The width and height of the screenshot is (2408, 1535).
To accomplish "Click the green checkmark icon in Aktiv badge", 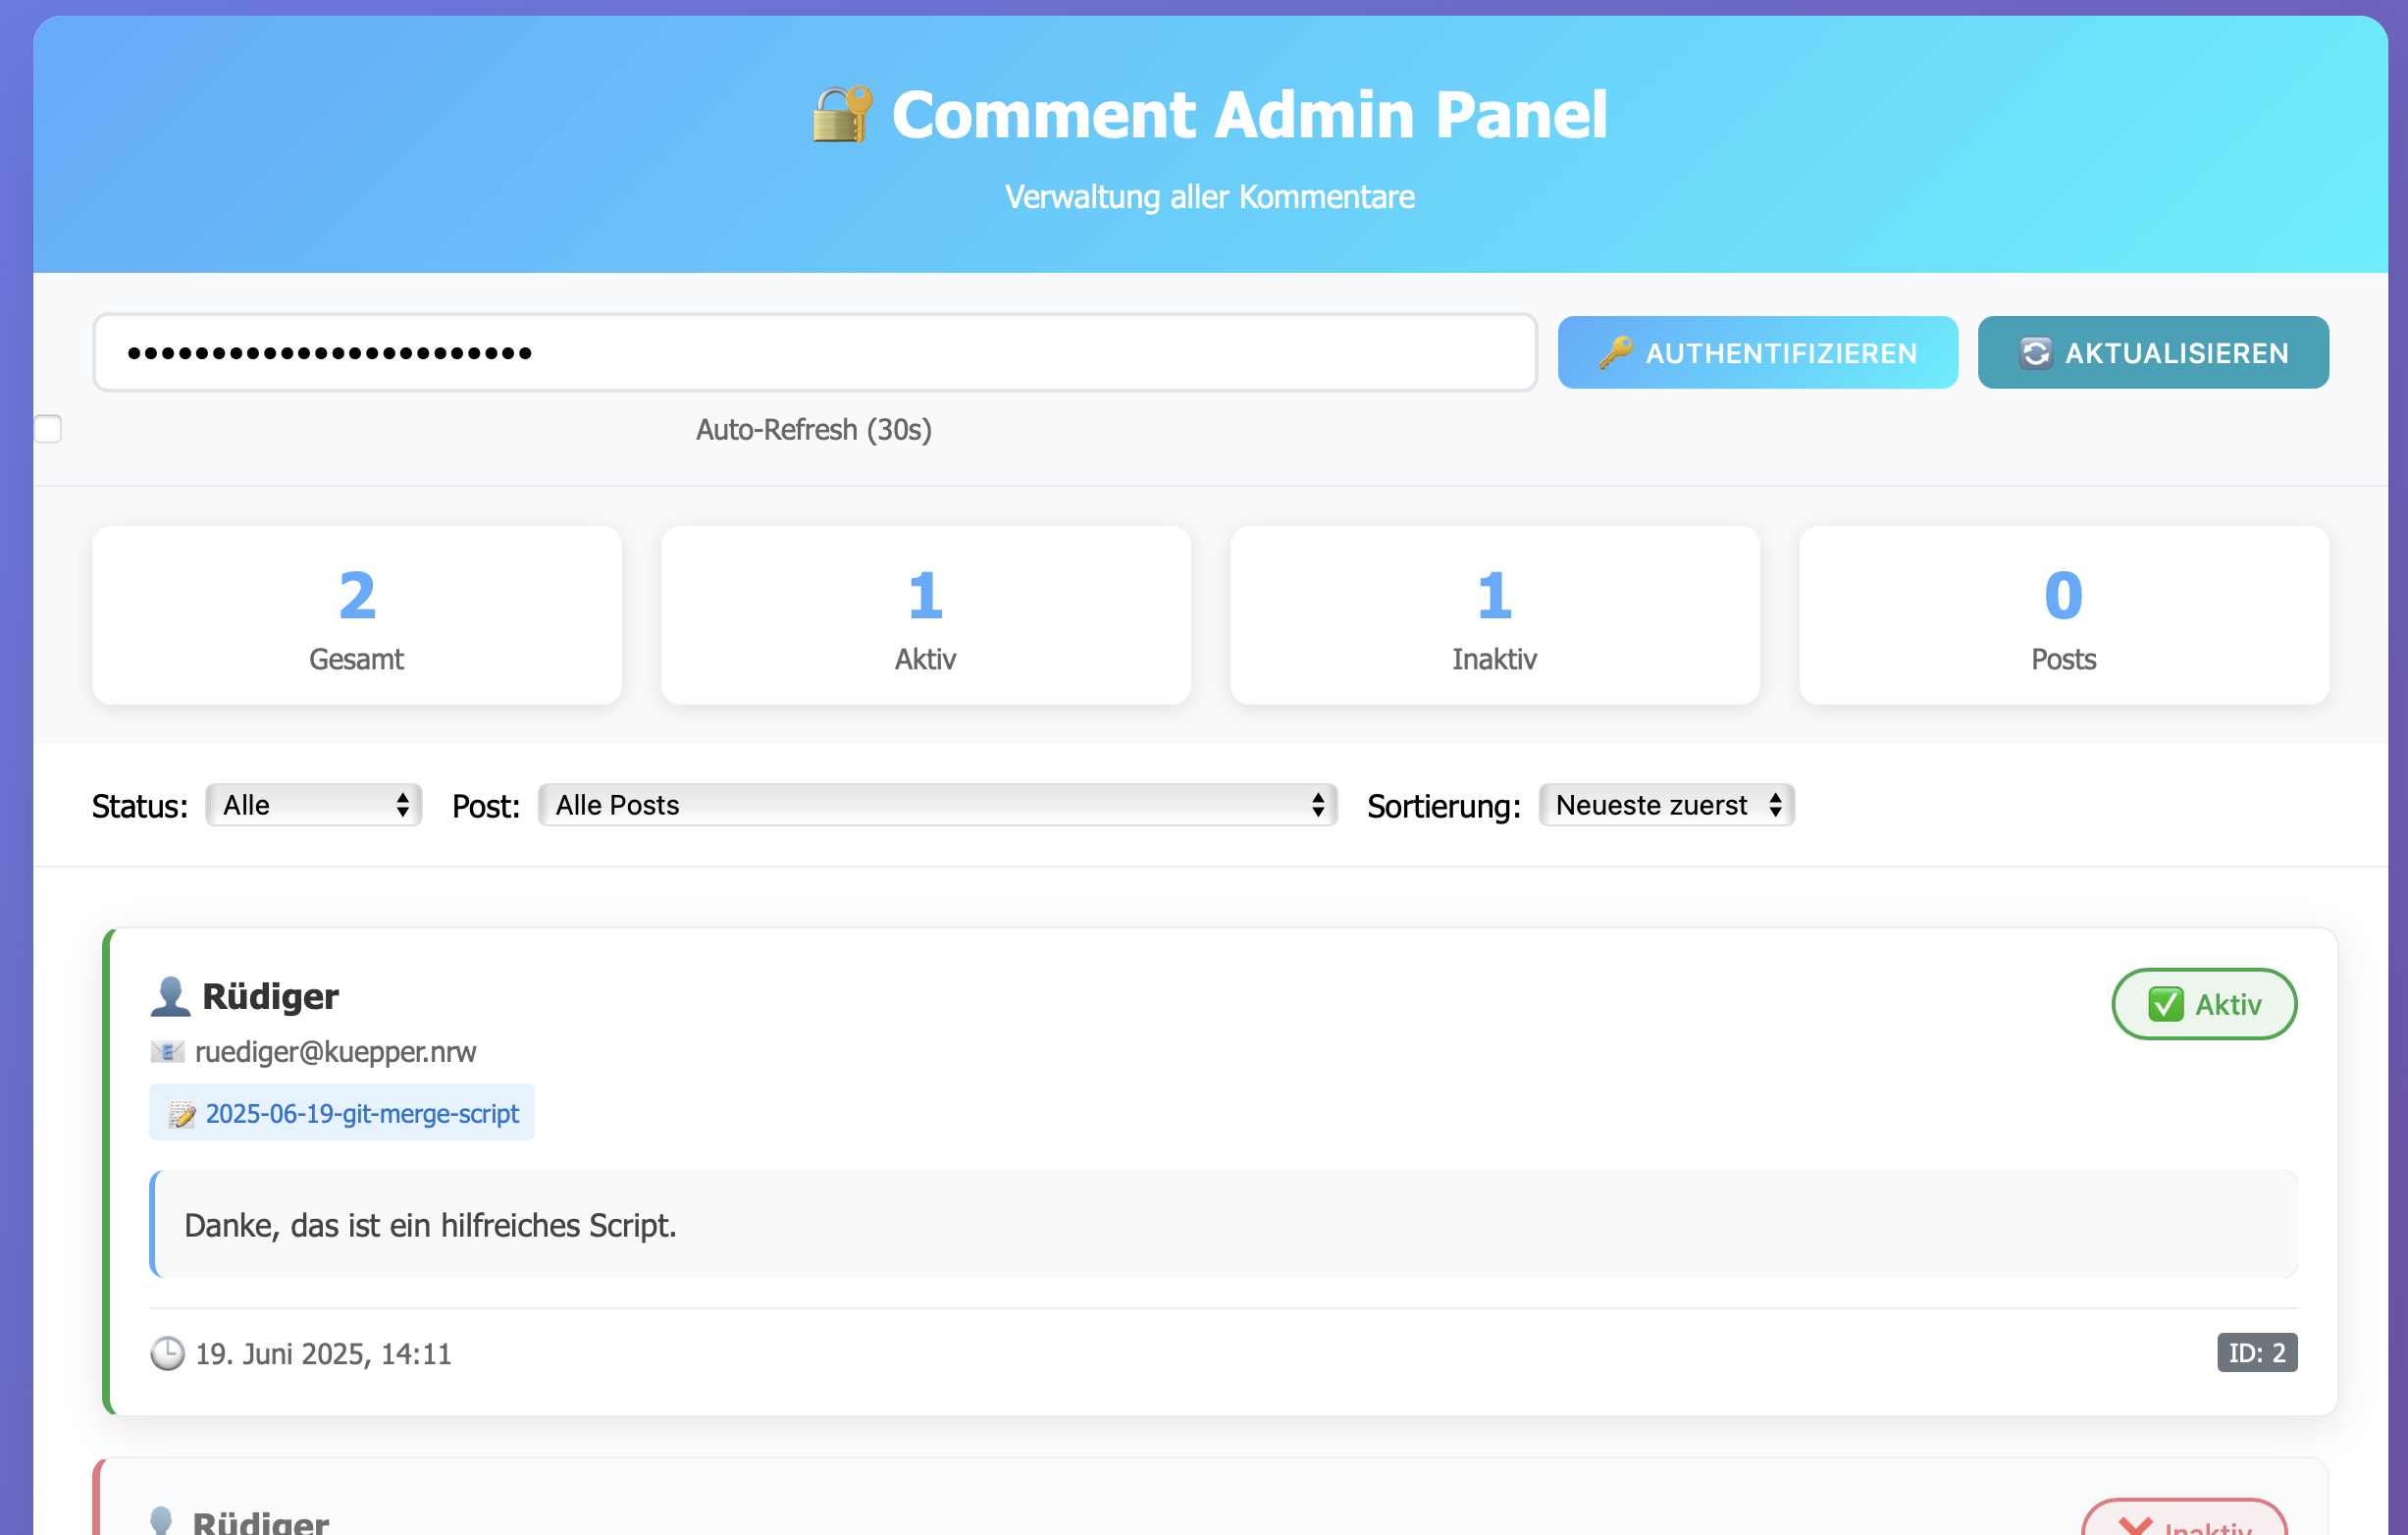I will click(x=2166, y=1004).
